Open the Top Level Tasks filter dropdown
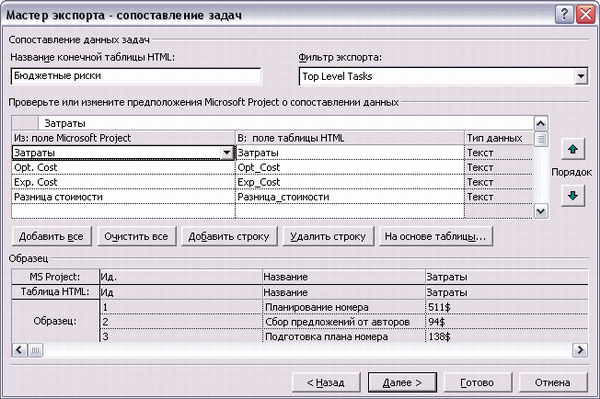The height and width of the screenshot is (399, 600). (581, 76)
